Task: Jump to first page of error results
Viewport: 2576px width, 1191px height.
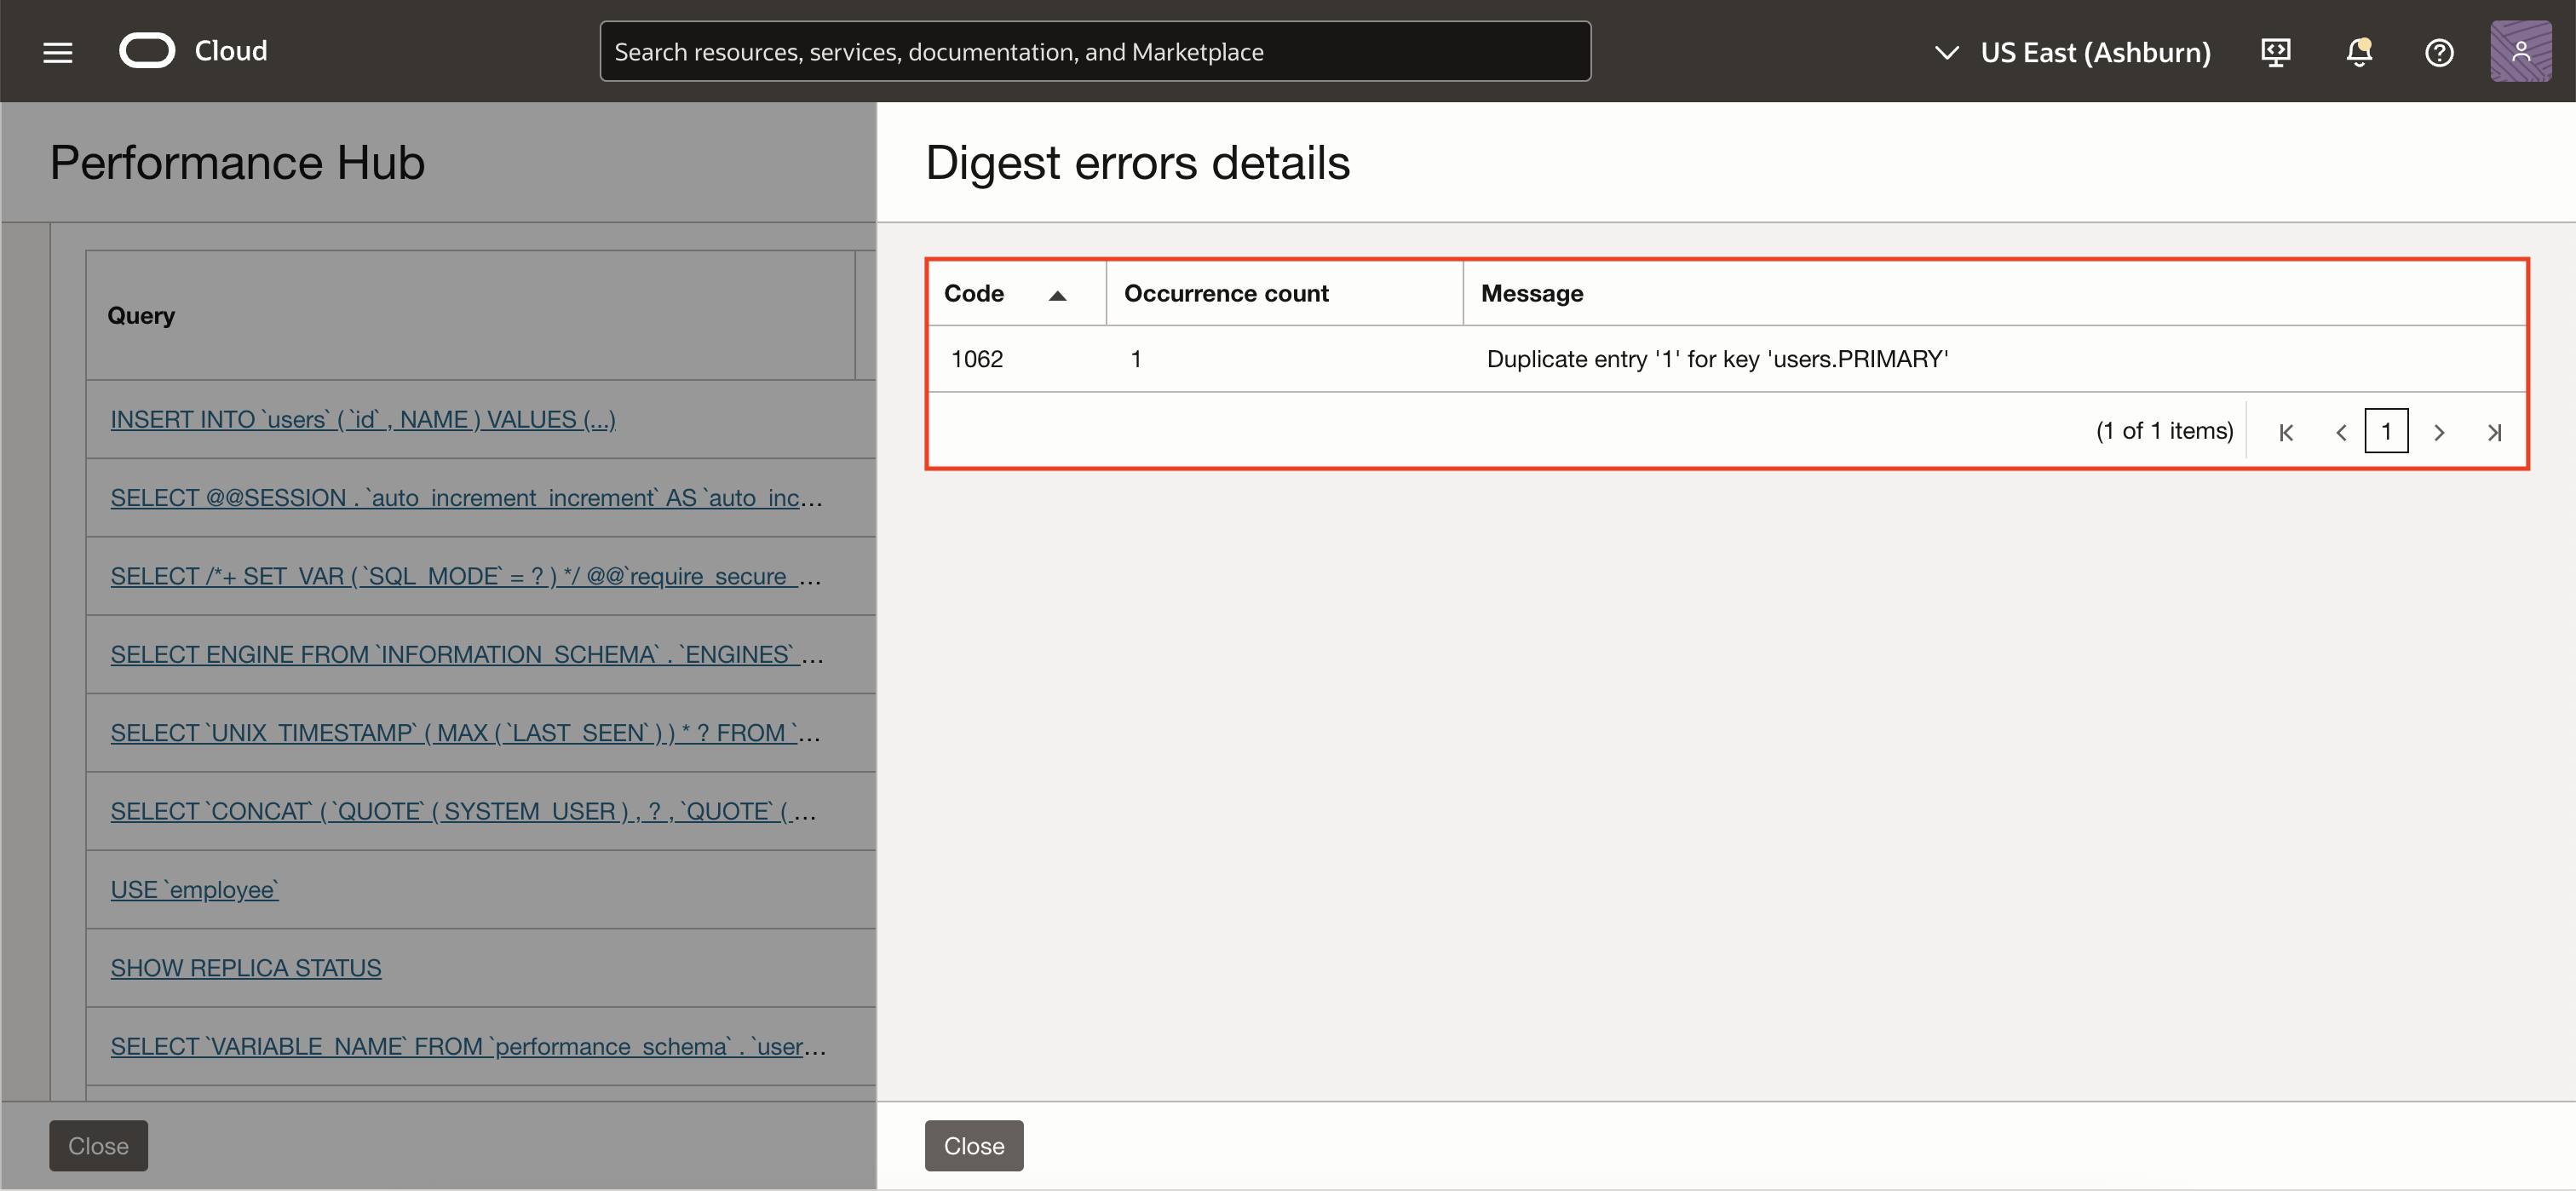Action: 2286,431
